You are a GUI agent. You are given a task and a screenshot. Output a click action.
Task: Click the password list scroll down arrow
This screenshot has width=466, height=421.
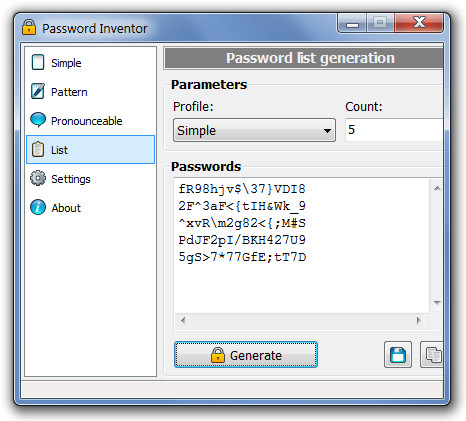437,303
